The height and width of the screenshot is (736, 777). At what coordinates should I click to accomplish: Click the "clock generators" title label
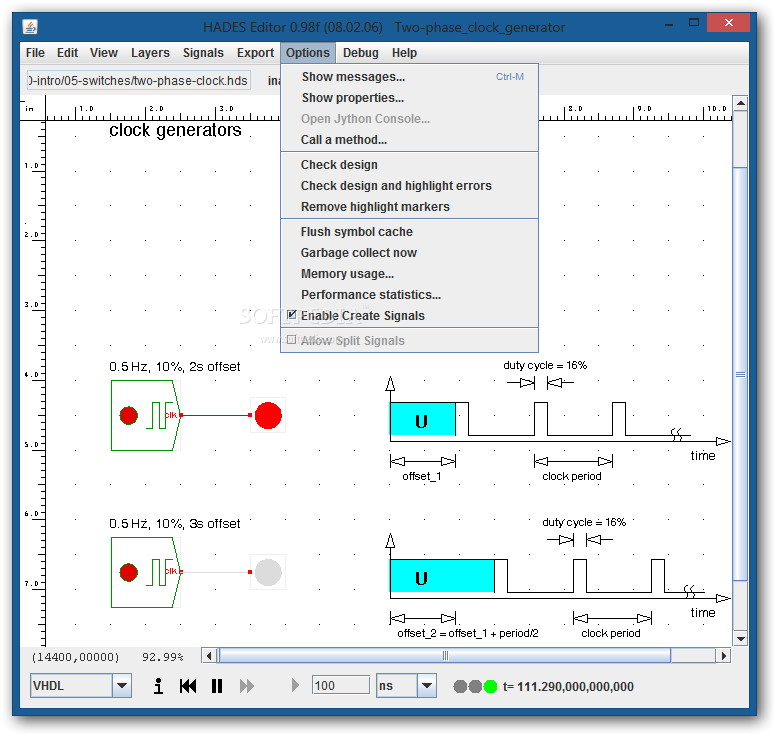175,130
